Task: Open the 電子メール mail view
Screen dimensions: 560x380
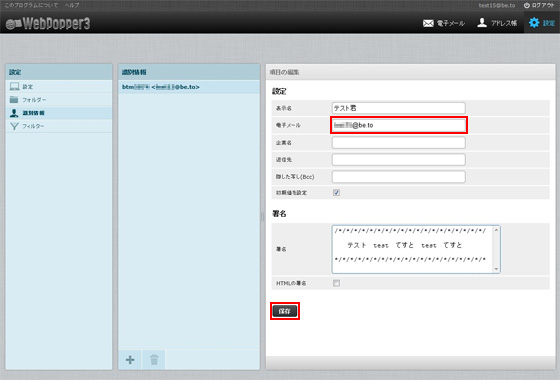Action: [x=444, y=23]
